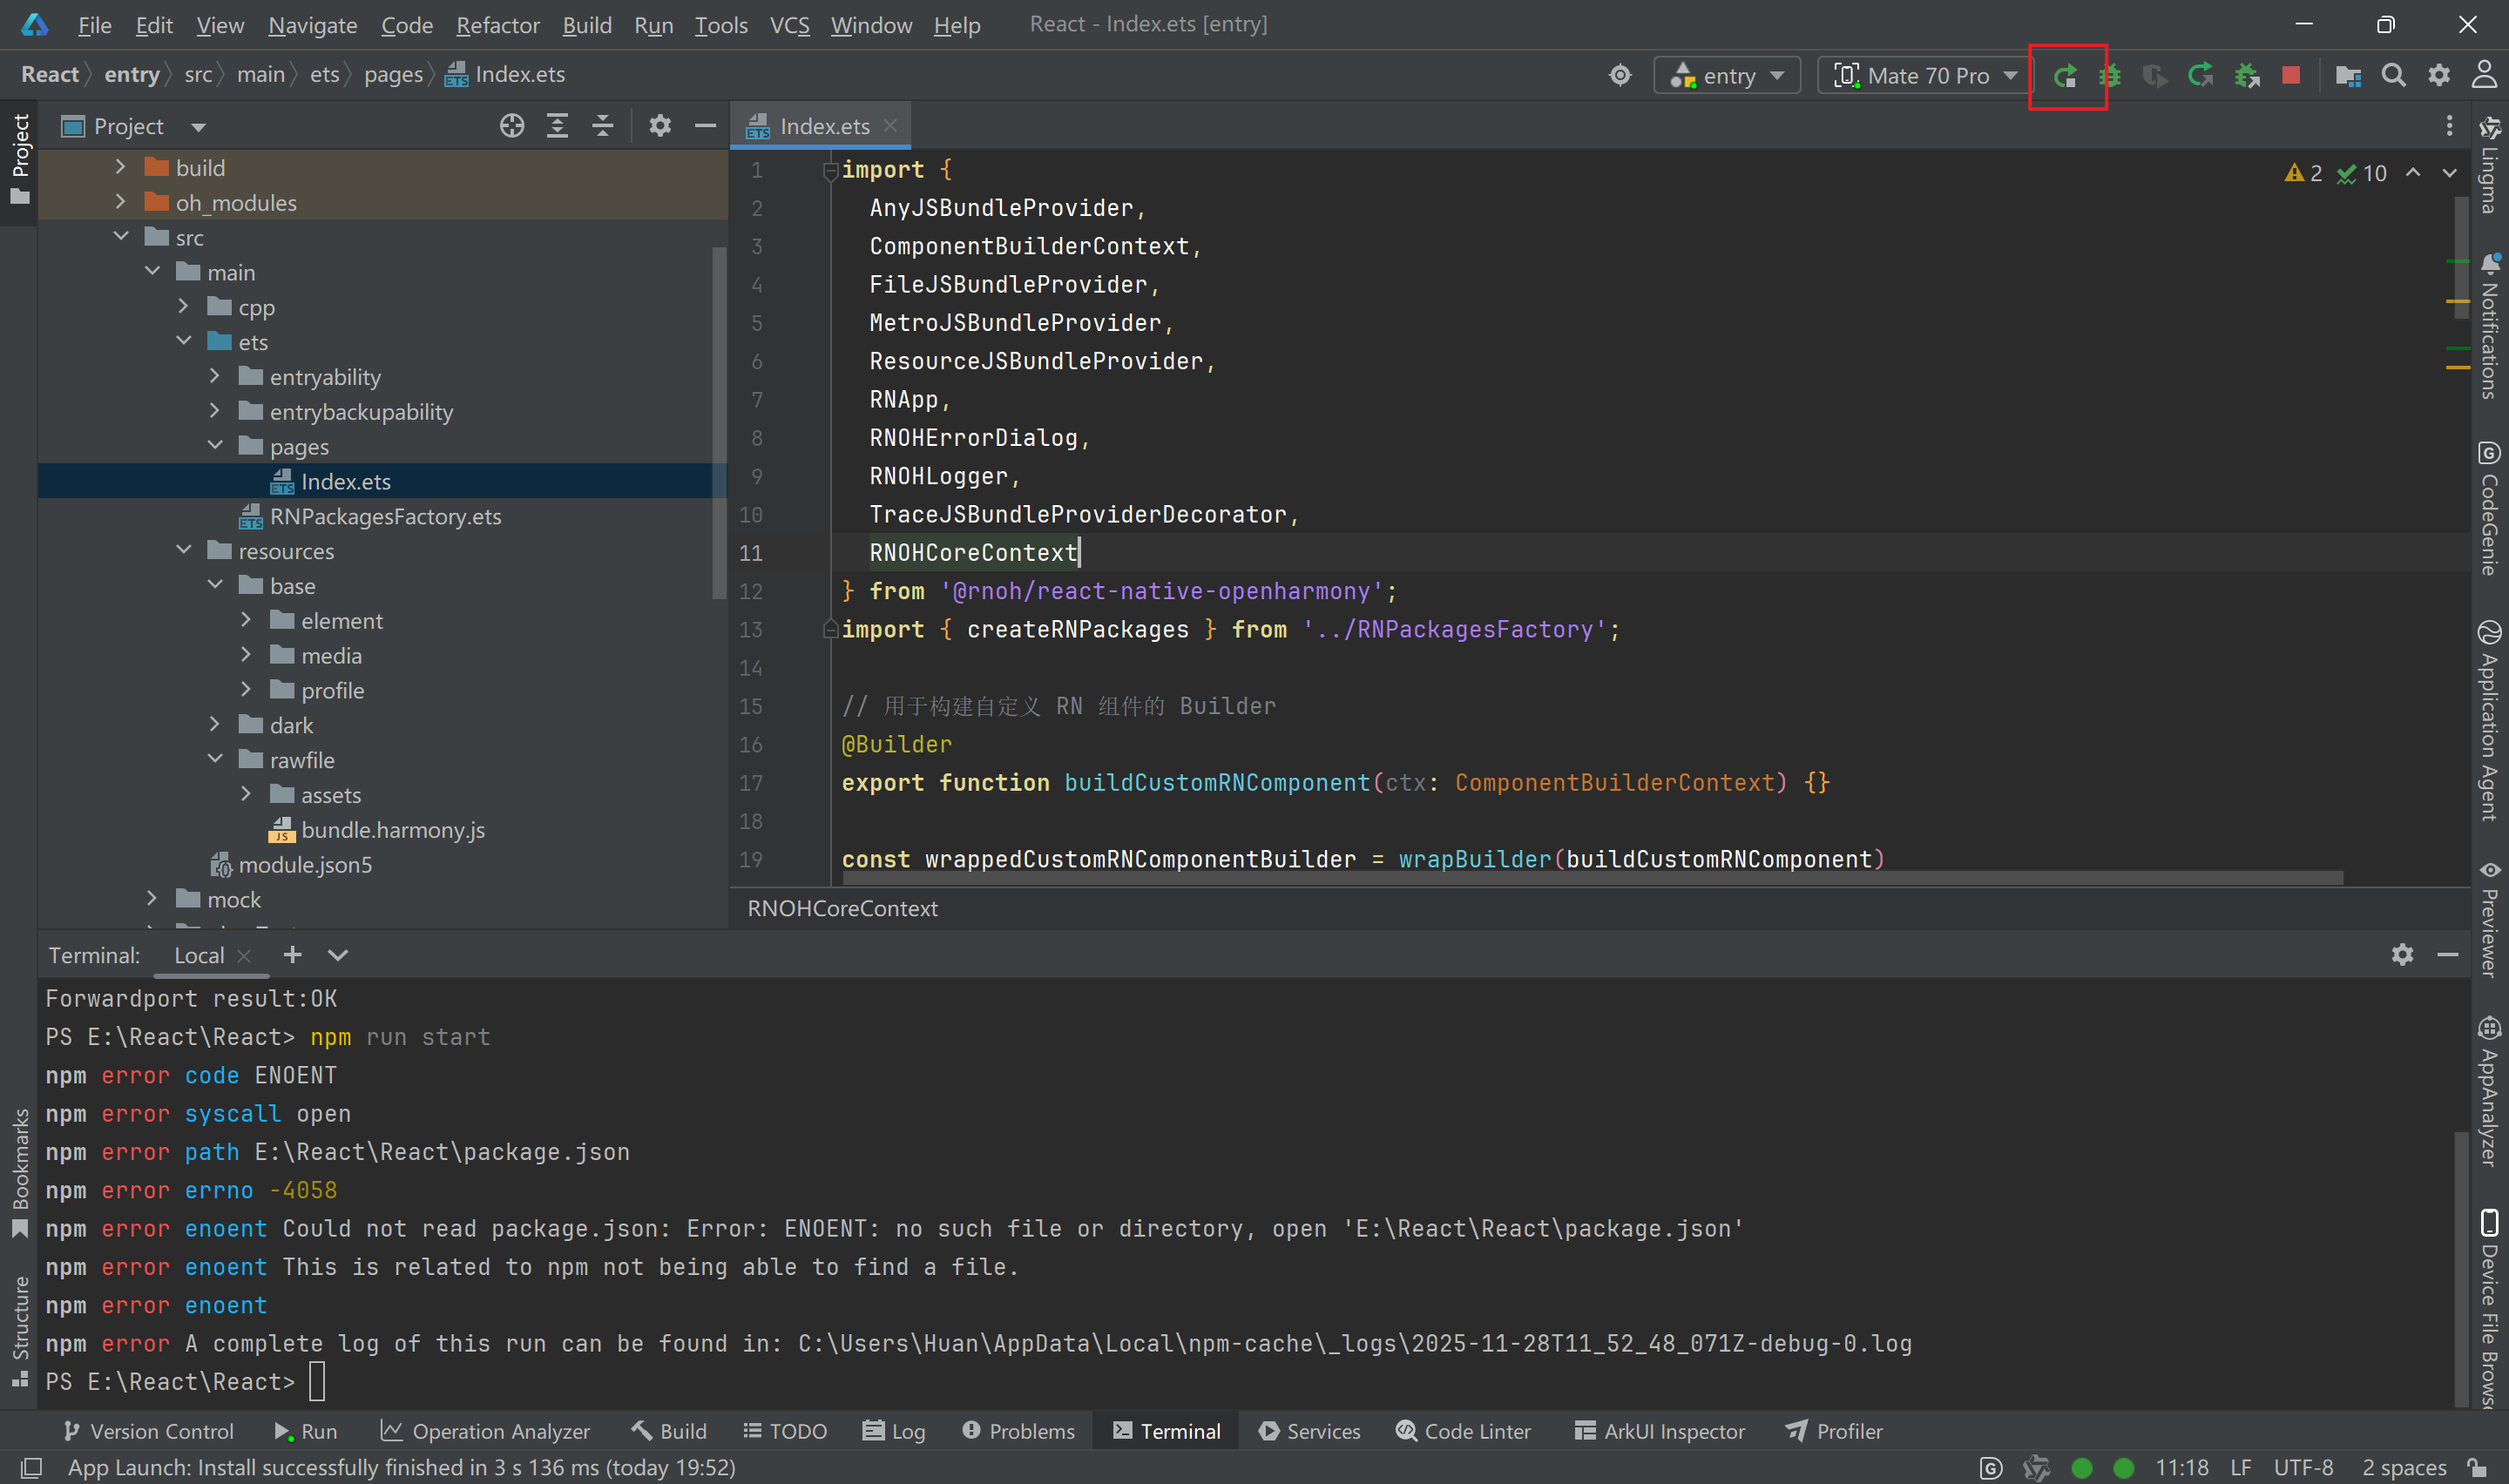2509x1484 pixels.
Task: Open Project Structure from the toolbar
Action: tap(2347, 76)
